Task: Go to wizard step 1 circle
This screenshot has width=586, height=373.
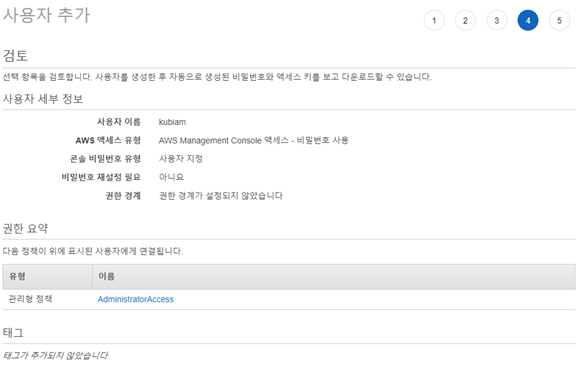Action: pos(434,20)
